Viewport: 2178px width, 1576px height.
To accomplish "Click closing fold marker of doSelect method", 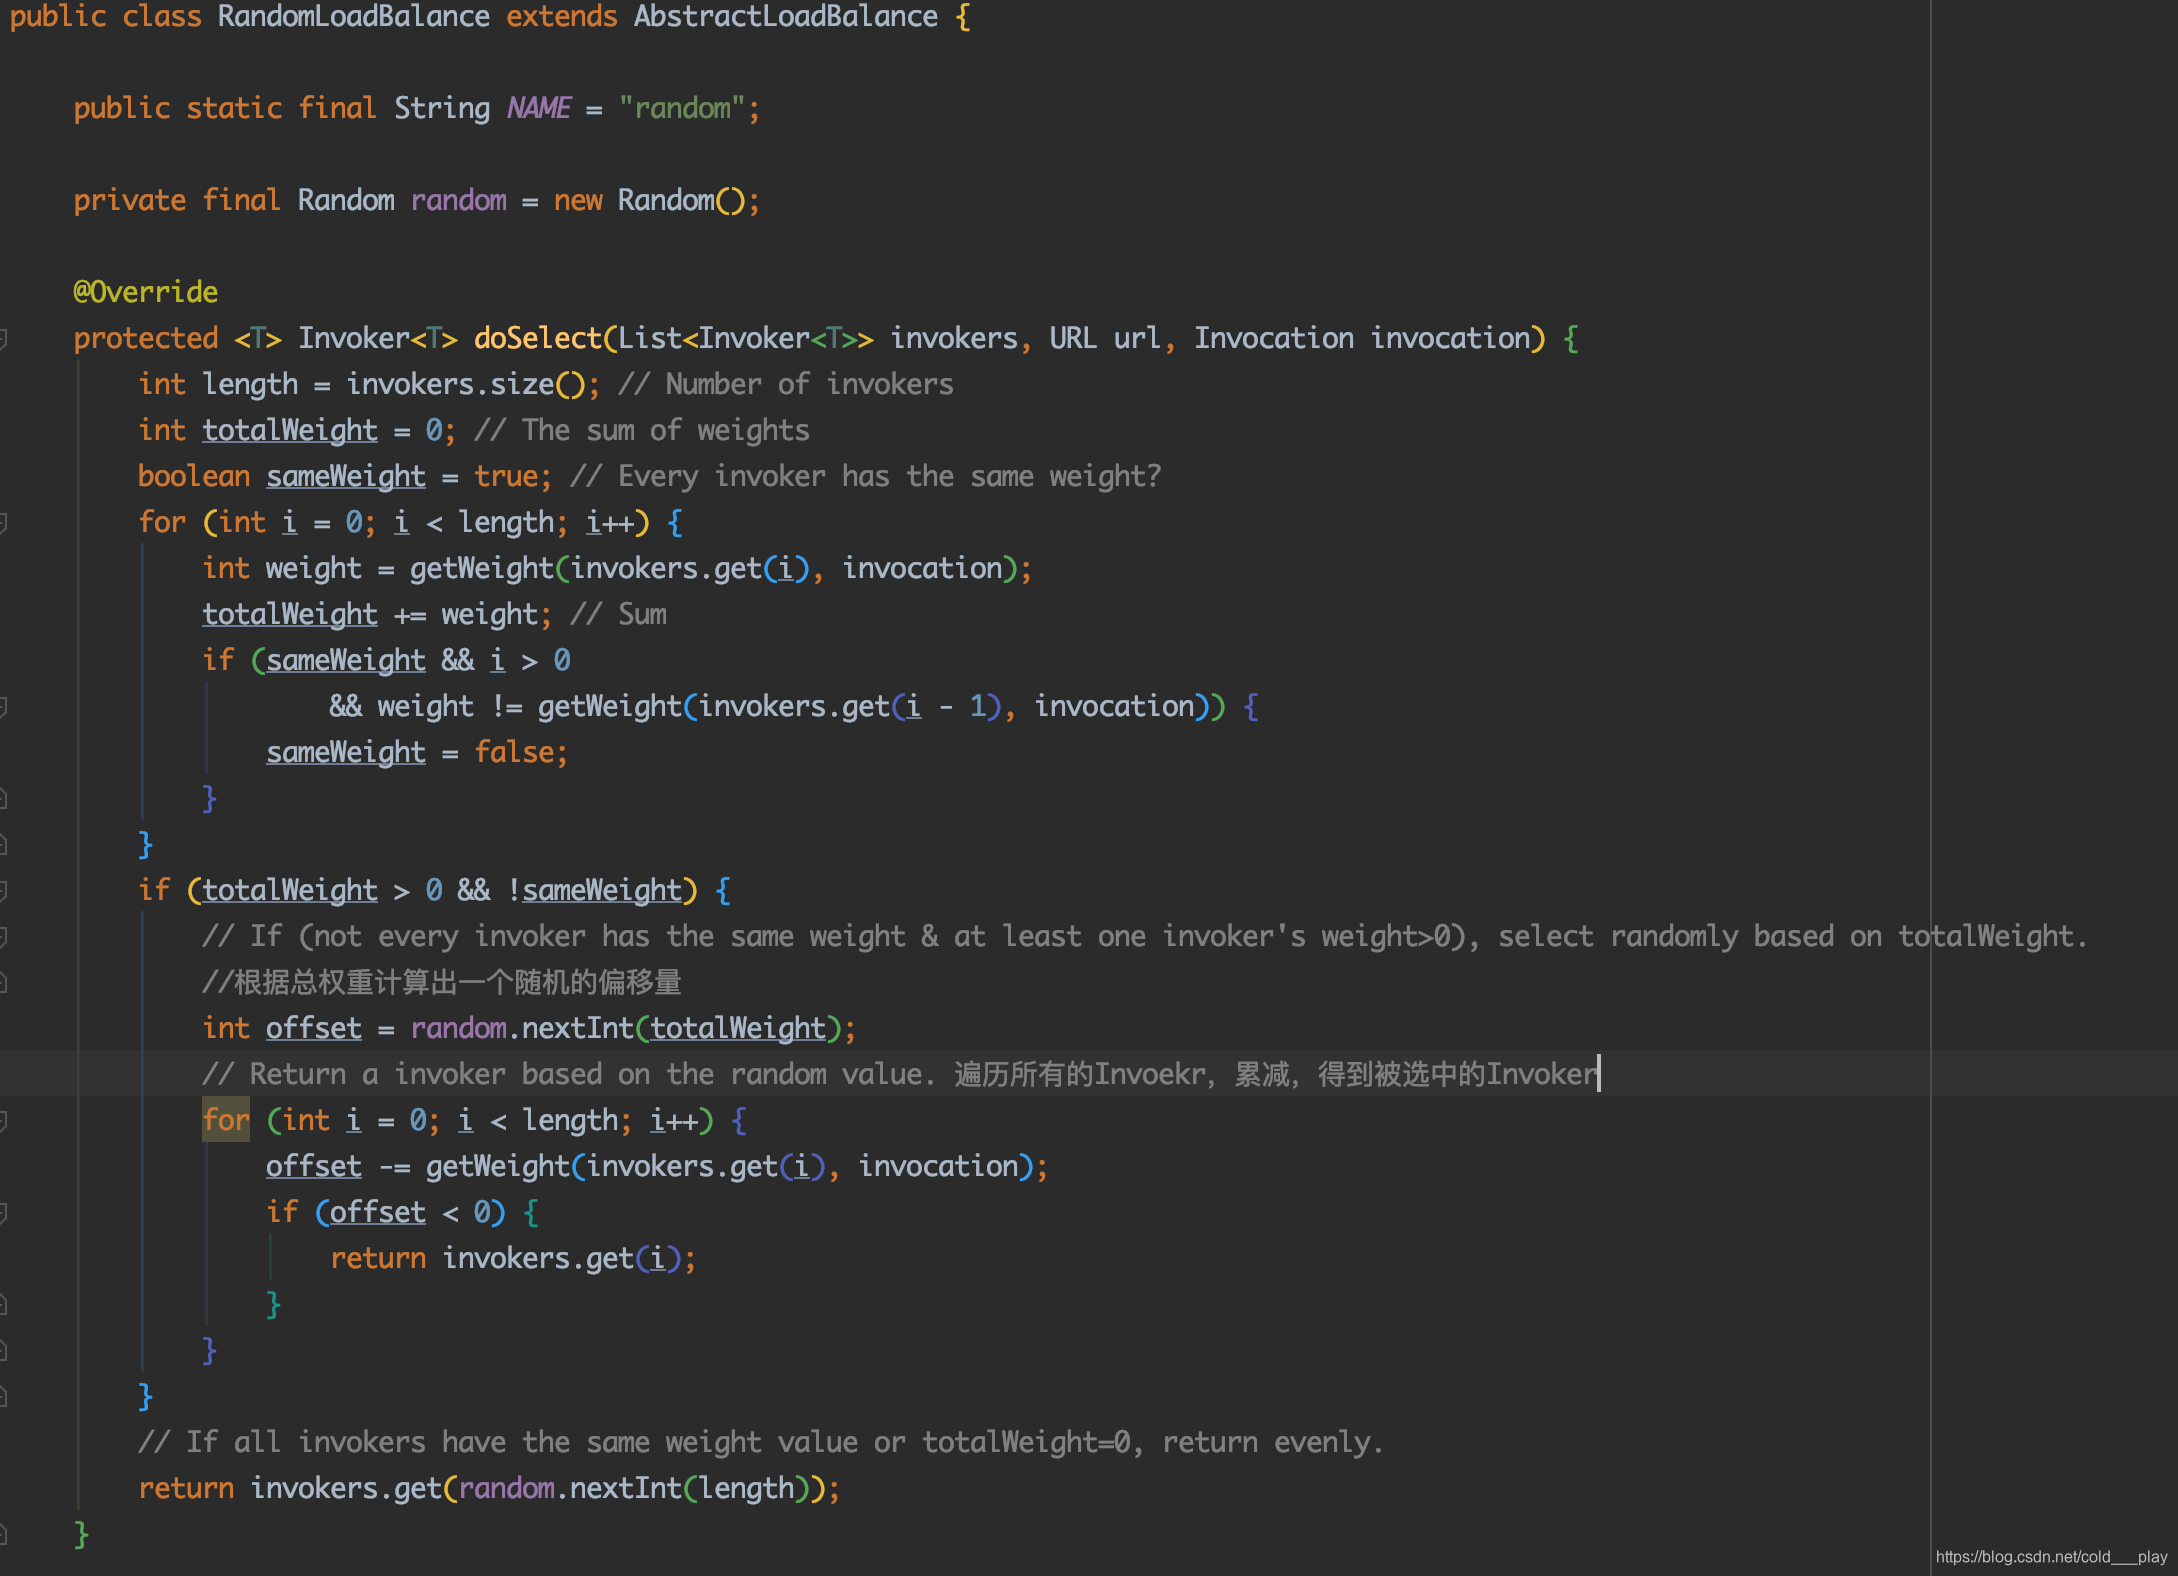I will (4, 1534).
